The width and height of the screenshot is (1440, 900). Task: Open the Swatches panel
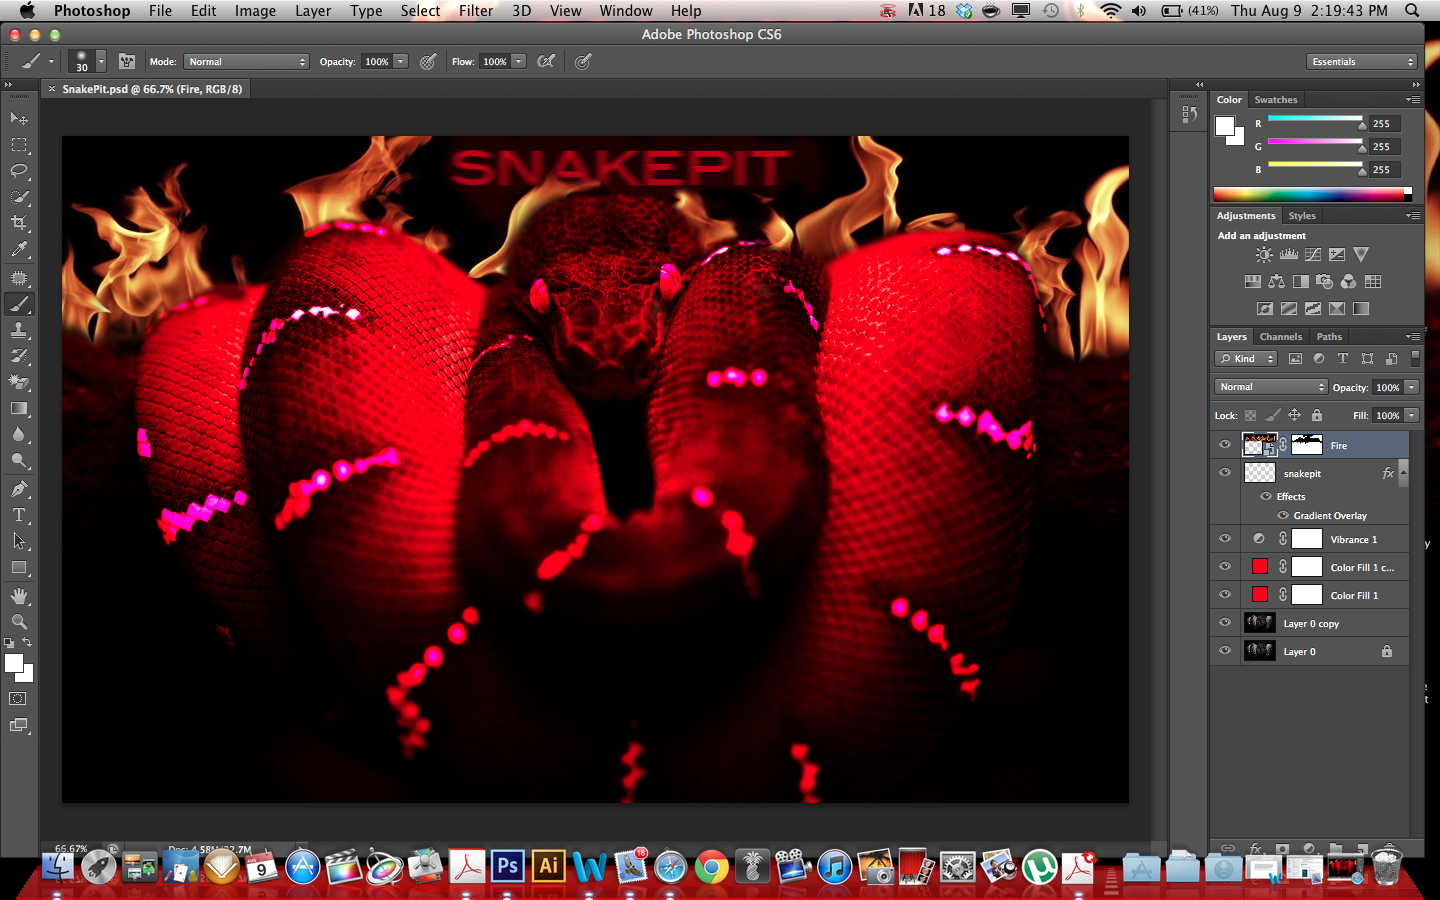coord(1276,99)
